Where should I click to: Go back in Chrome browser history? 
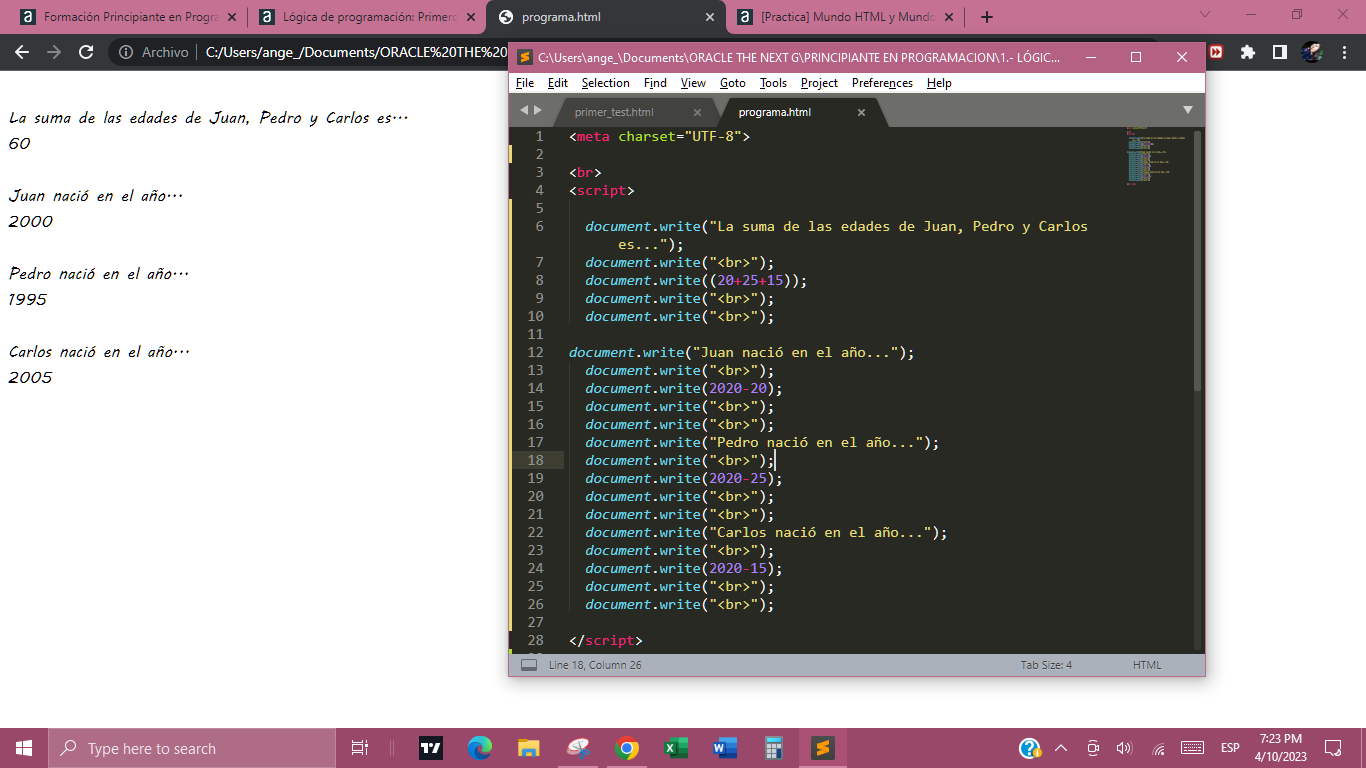click(22, 52)
